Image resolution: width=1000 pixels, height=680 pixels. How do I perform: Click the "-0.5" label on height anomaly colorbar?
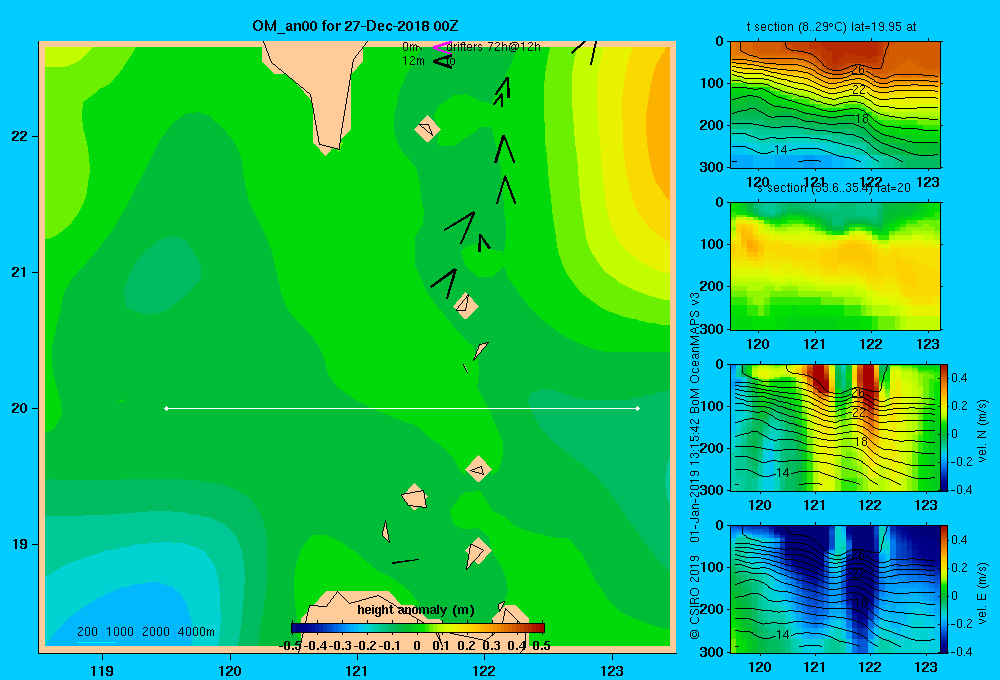pyautogui.click(x=290, y=646)
